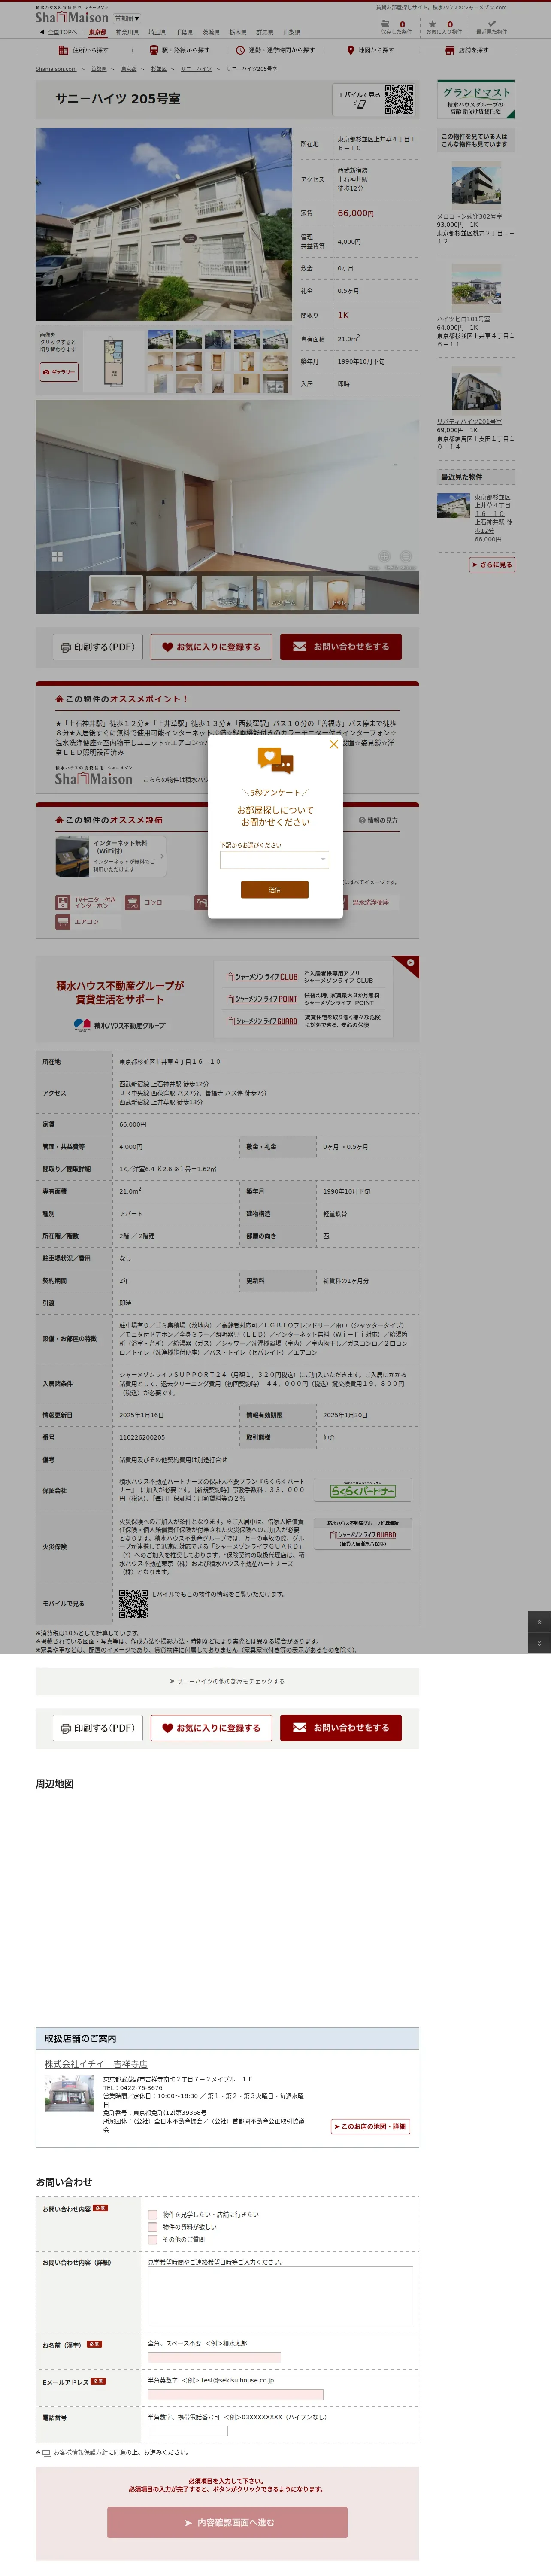Click the 積水ハウス不動産グループ logo

point(120,1025)
